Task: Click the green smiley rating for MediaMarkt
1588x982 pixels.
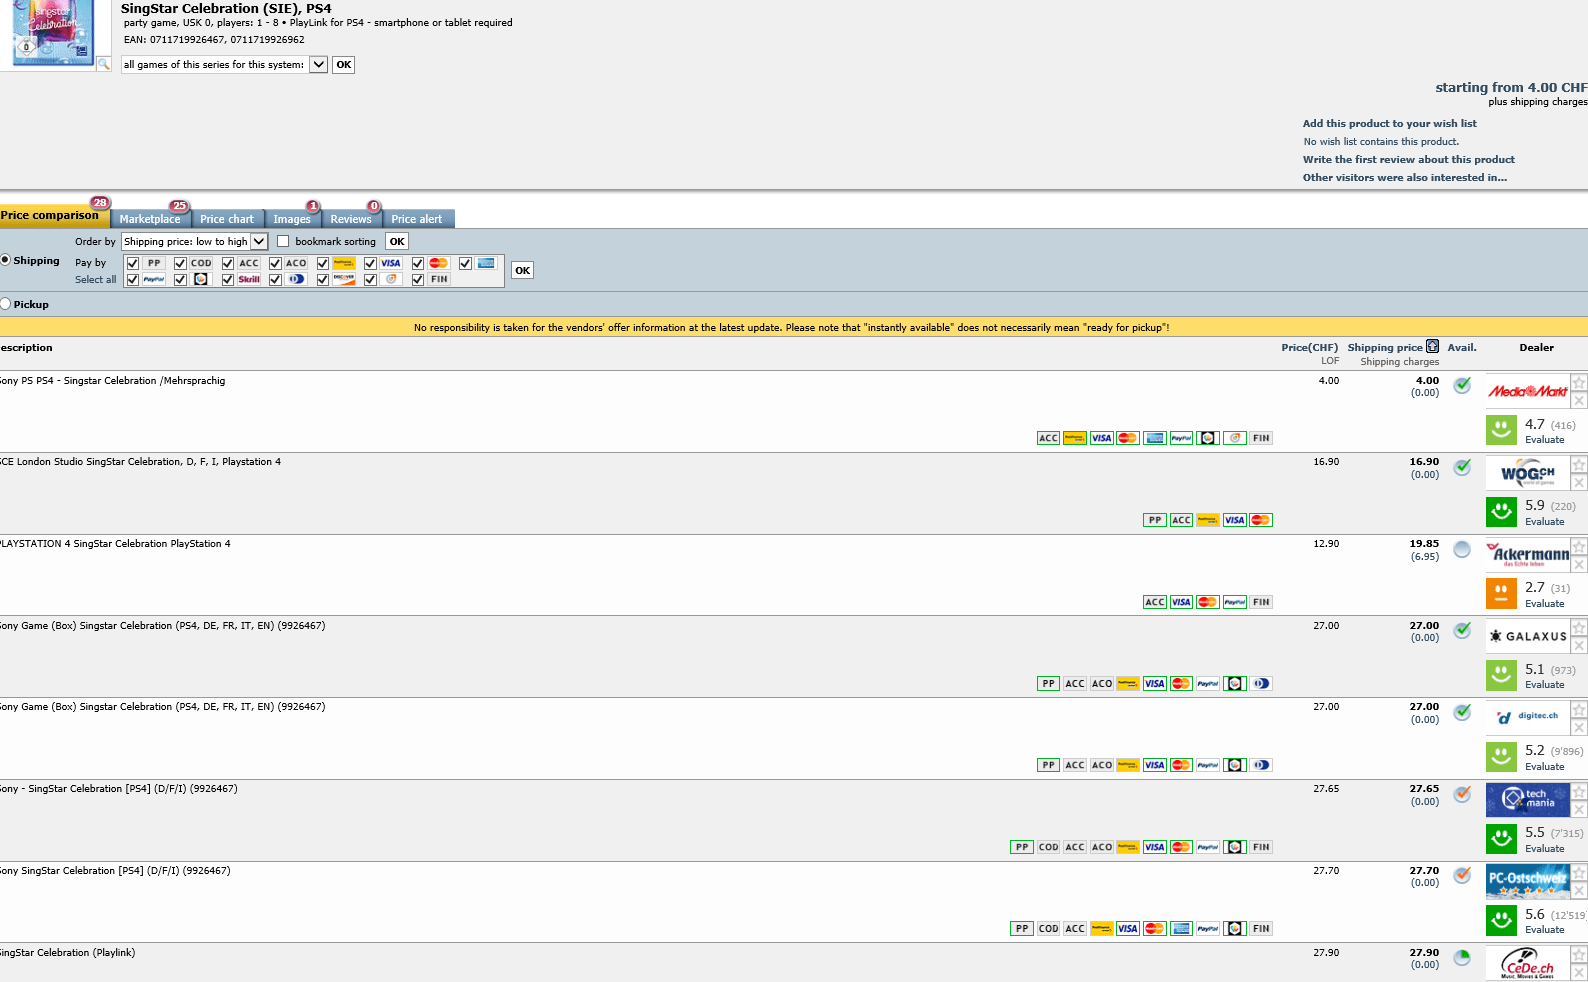Action: click(1501, 430)
